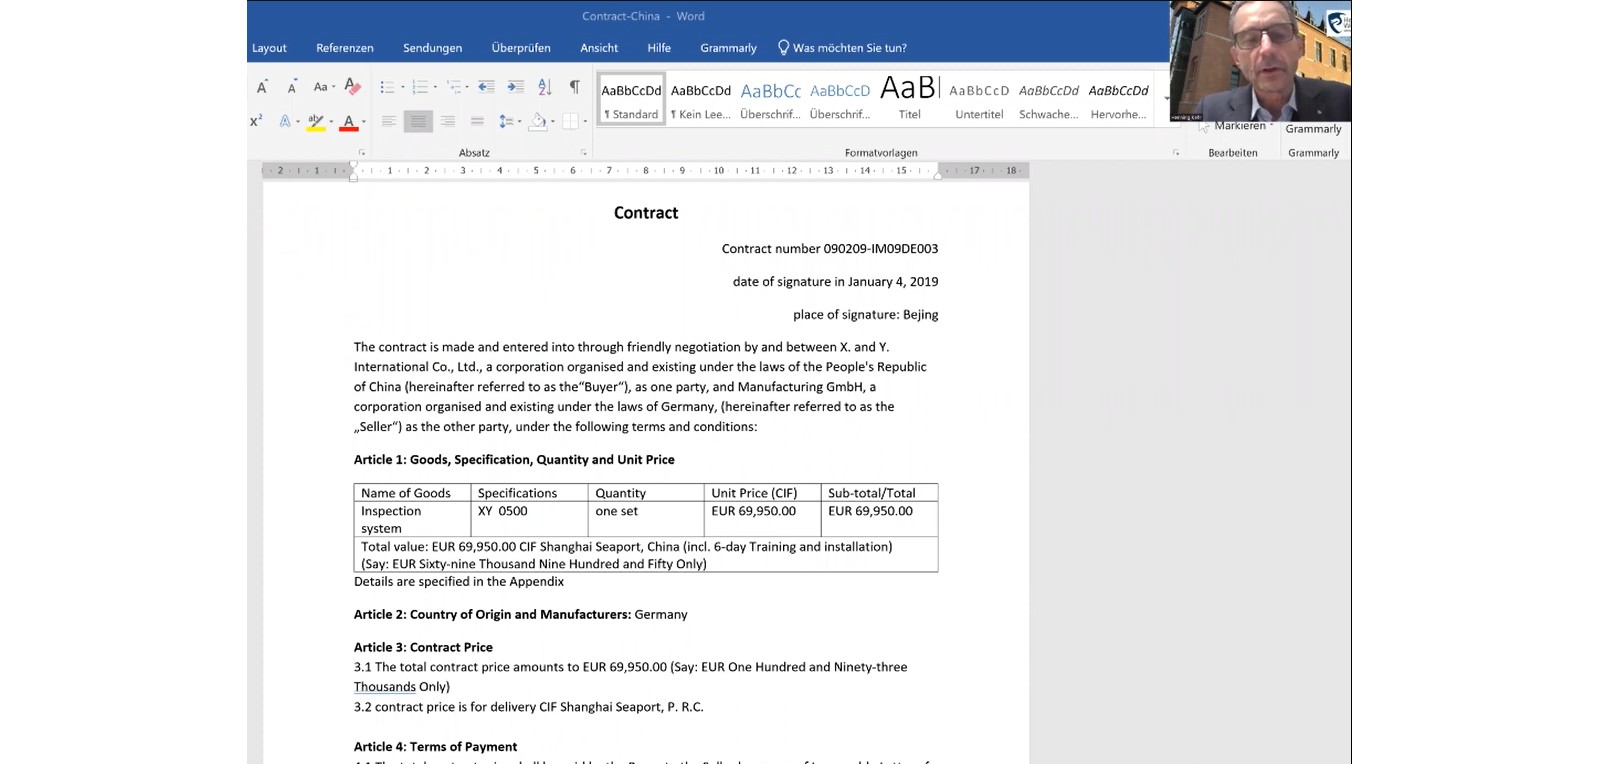
Task: Click the Markieren button
Action: pos(1238,127)
